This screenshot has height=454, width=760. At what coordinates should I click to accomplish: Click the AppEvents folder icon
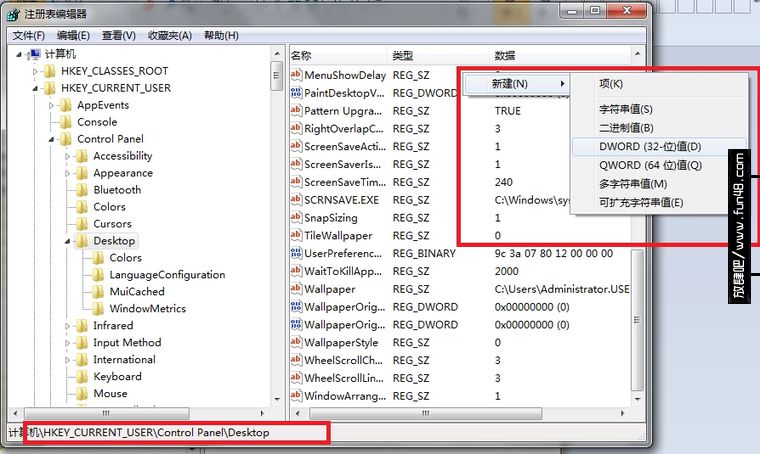[x=66, y=106]
